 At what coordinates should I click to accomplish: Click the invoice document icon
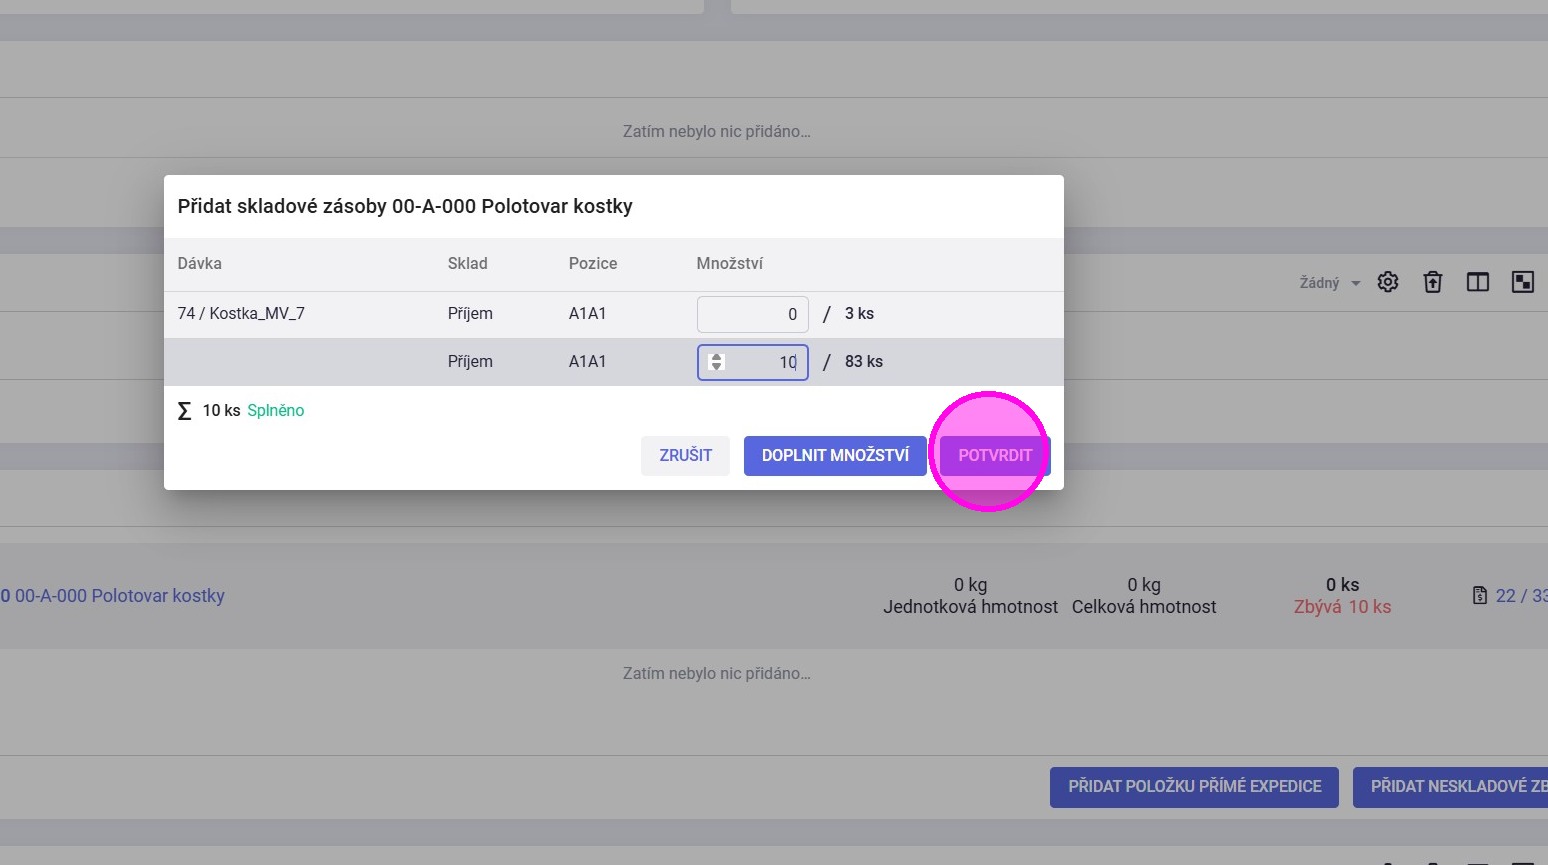point(1480,596)
